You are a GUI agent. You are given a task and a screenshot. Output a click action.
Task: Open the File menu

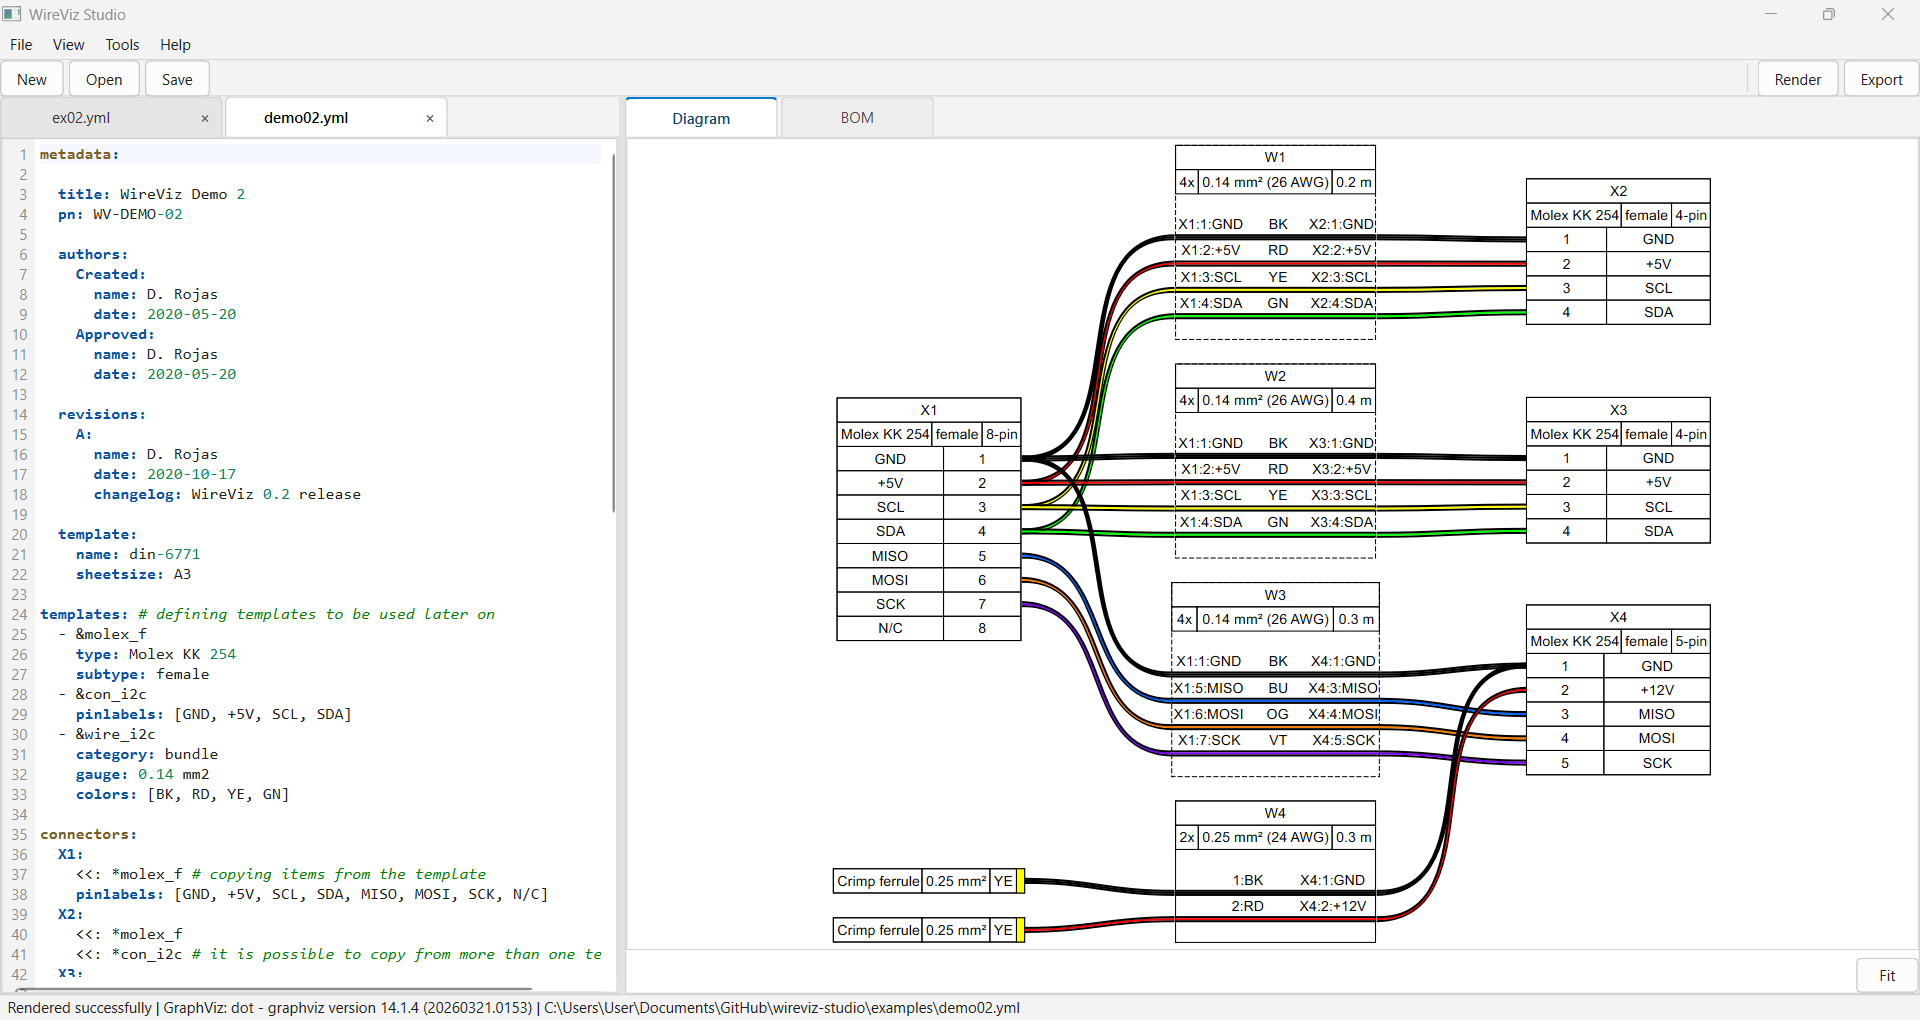20,44
